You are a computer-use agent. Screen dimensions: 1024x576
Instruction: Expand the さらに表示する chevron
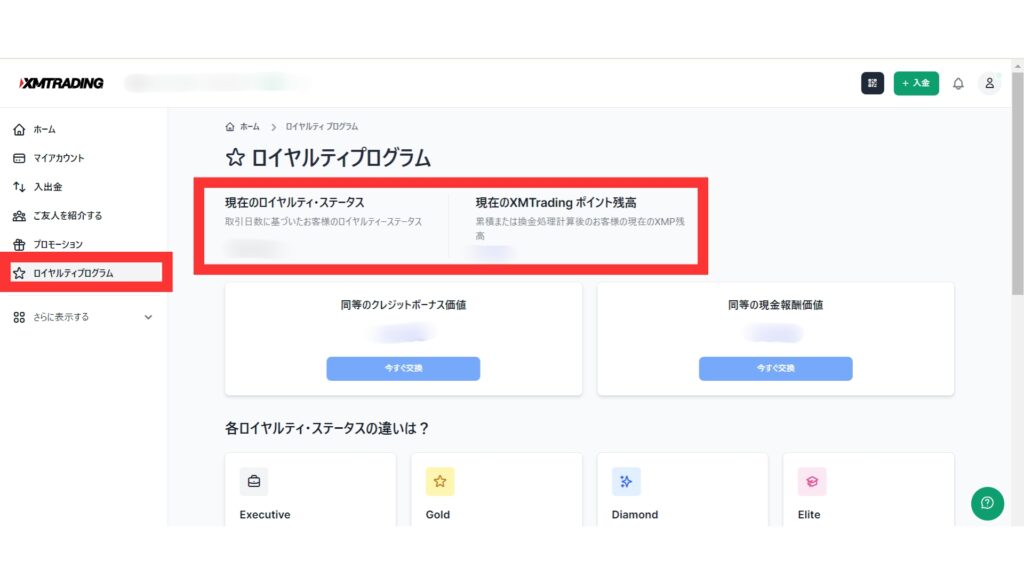click(x=149, y=317)
